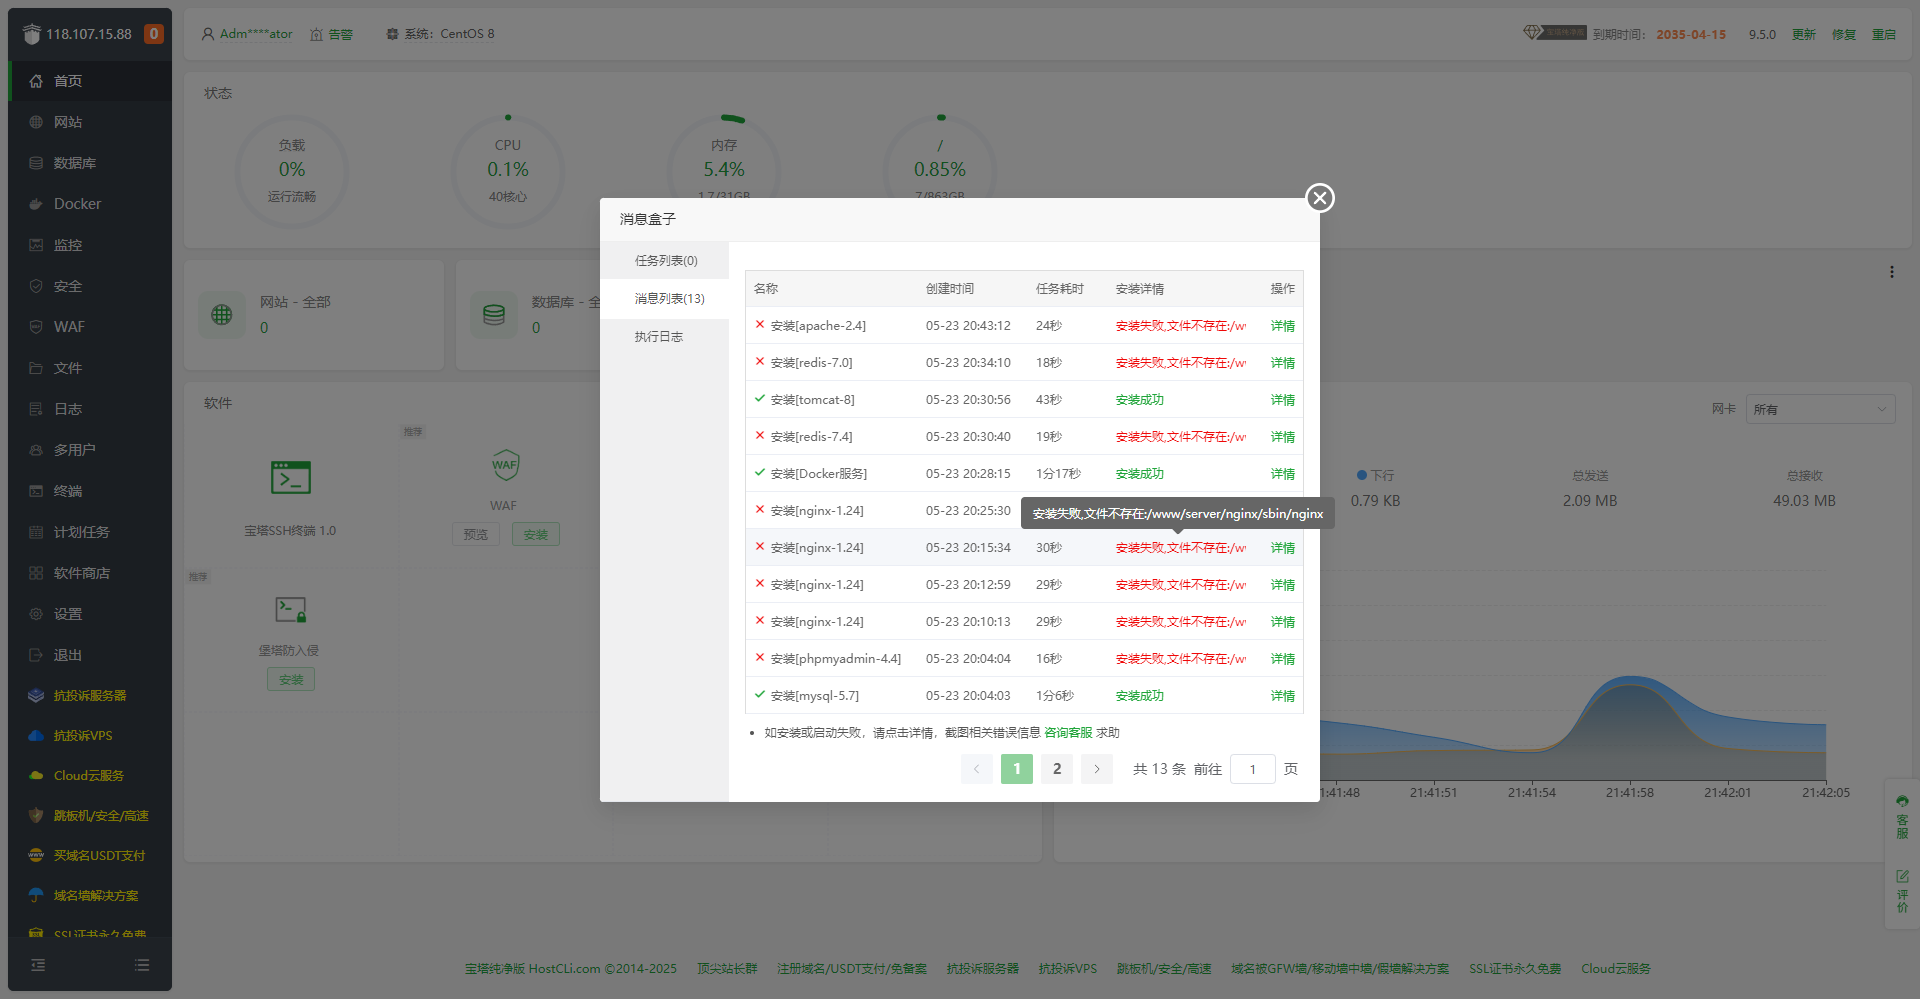
Task: Click the next page arrow
Action: [1097, 769]
